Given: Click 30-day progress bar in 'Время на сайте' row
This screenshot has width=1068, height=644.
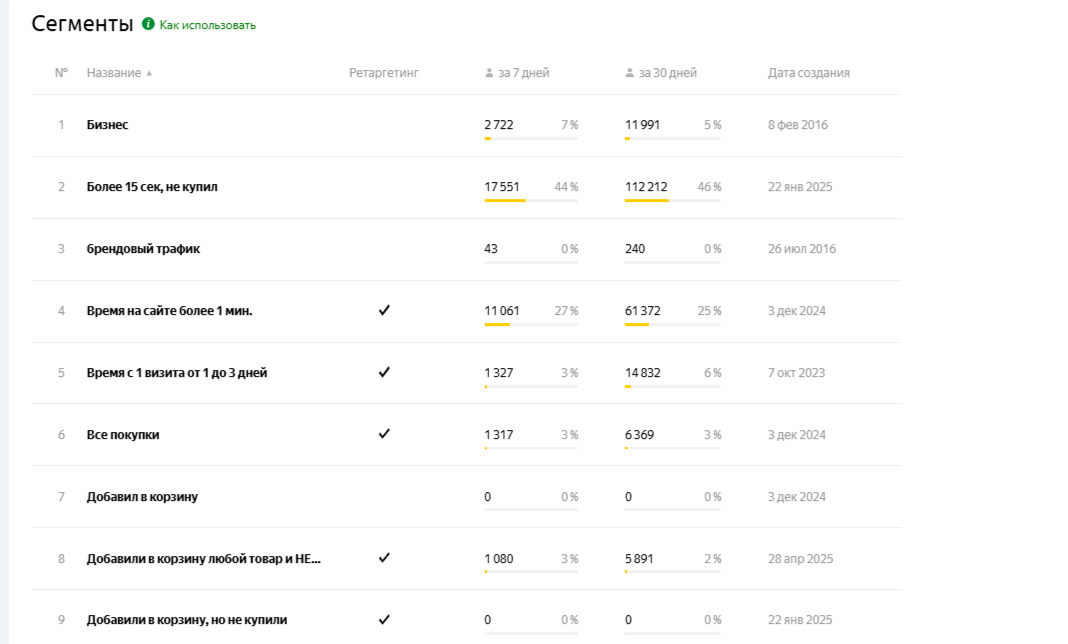Looking at the screenshot, I should coord(672,324).
